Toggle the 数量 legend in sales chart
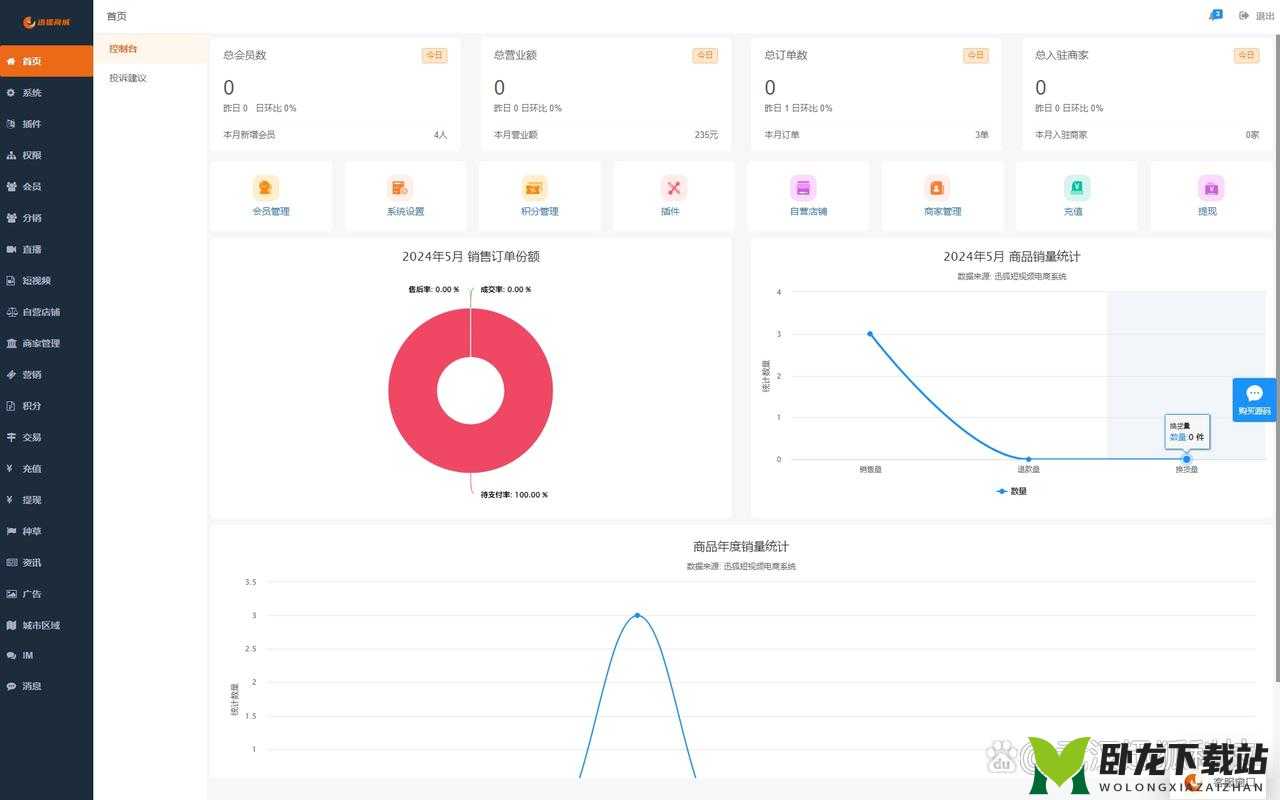This screenshot has width=1280, height=800. pos(1012,491)
